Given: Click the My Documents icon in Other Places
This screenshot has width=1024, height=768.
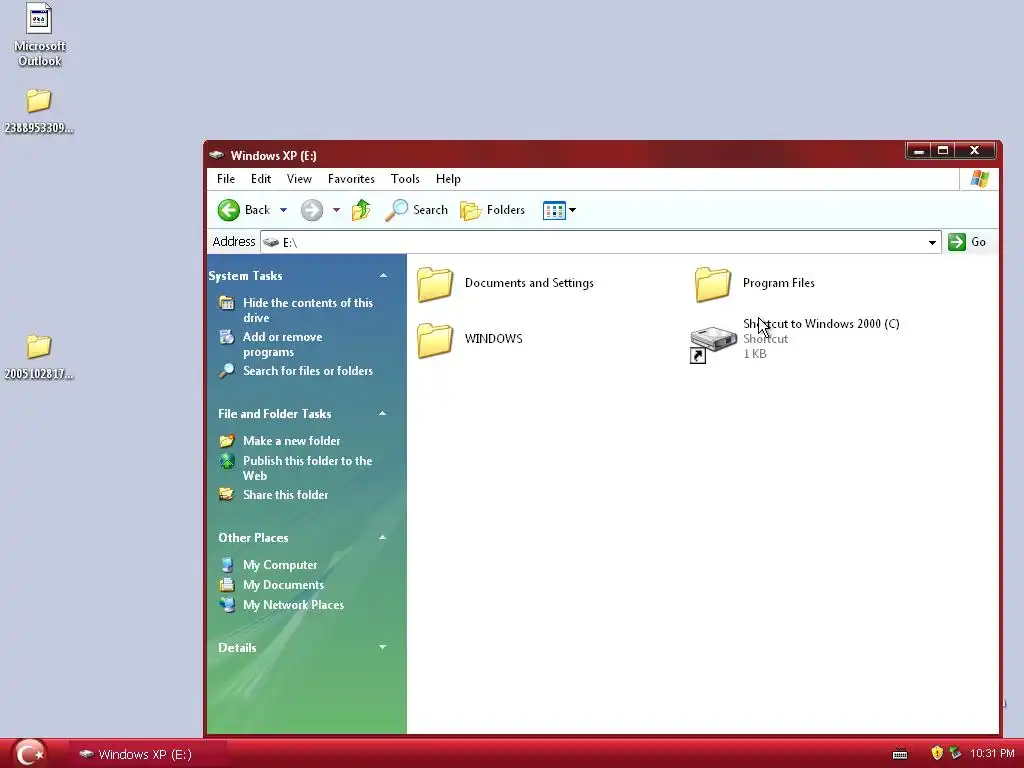Looking at the screenshot, I should (x=227, y=585).
